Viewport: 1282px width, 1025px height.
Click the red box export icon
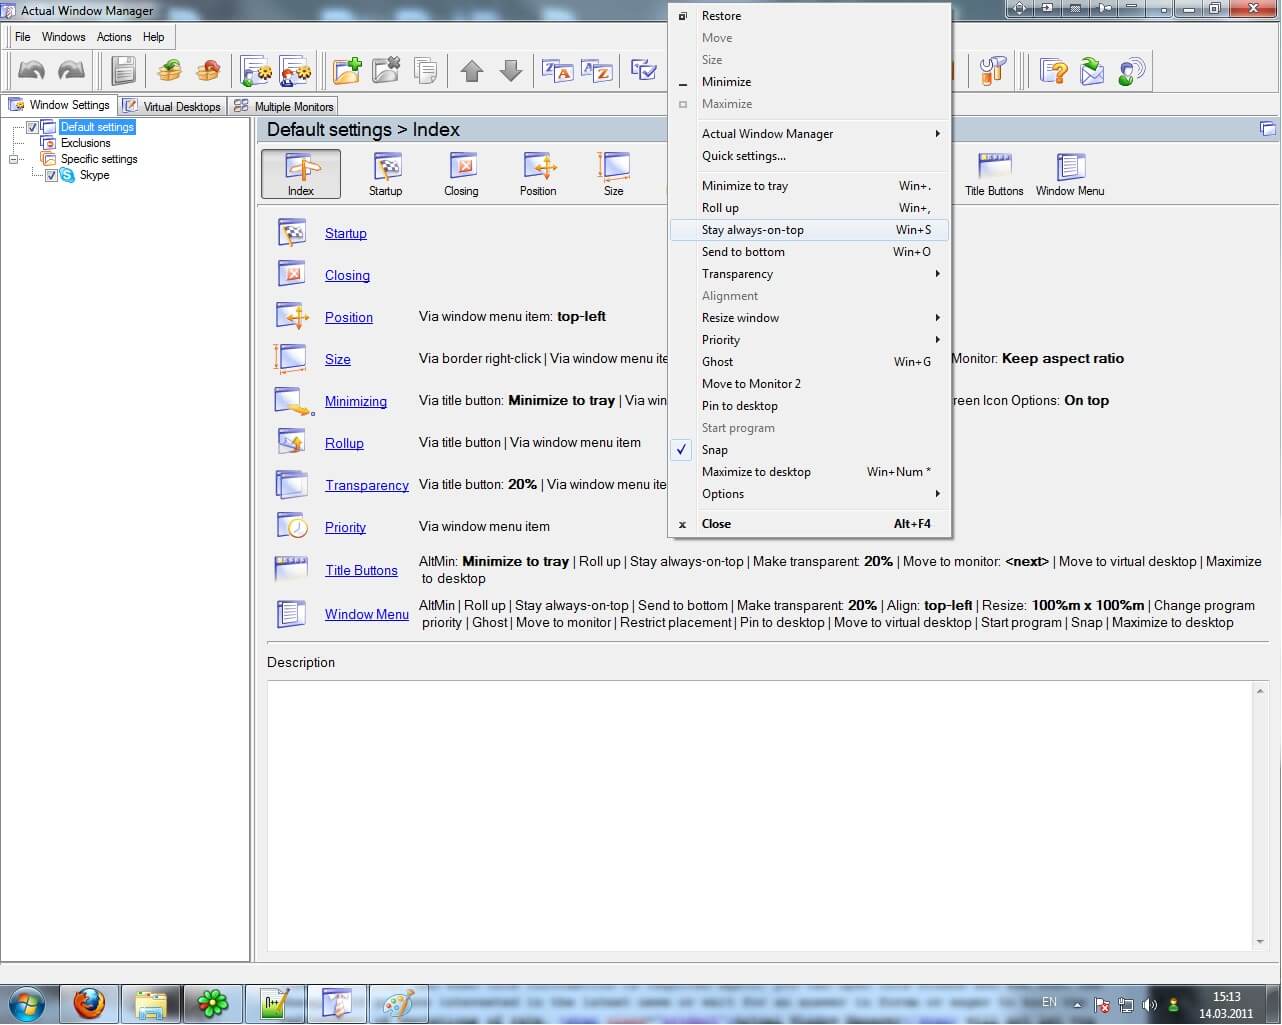pos(208,71)
